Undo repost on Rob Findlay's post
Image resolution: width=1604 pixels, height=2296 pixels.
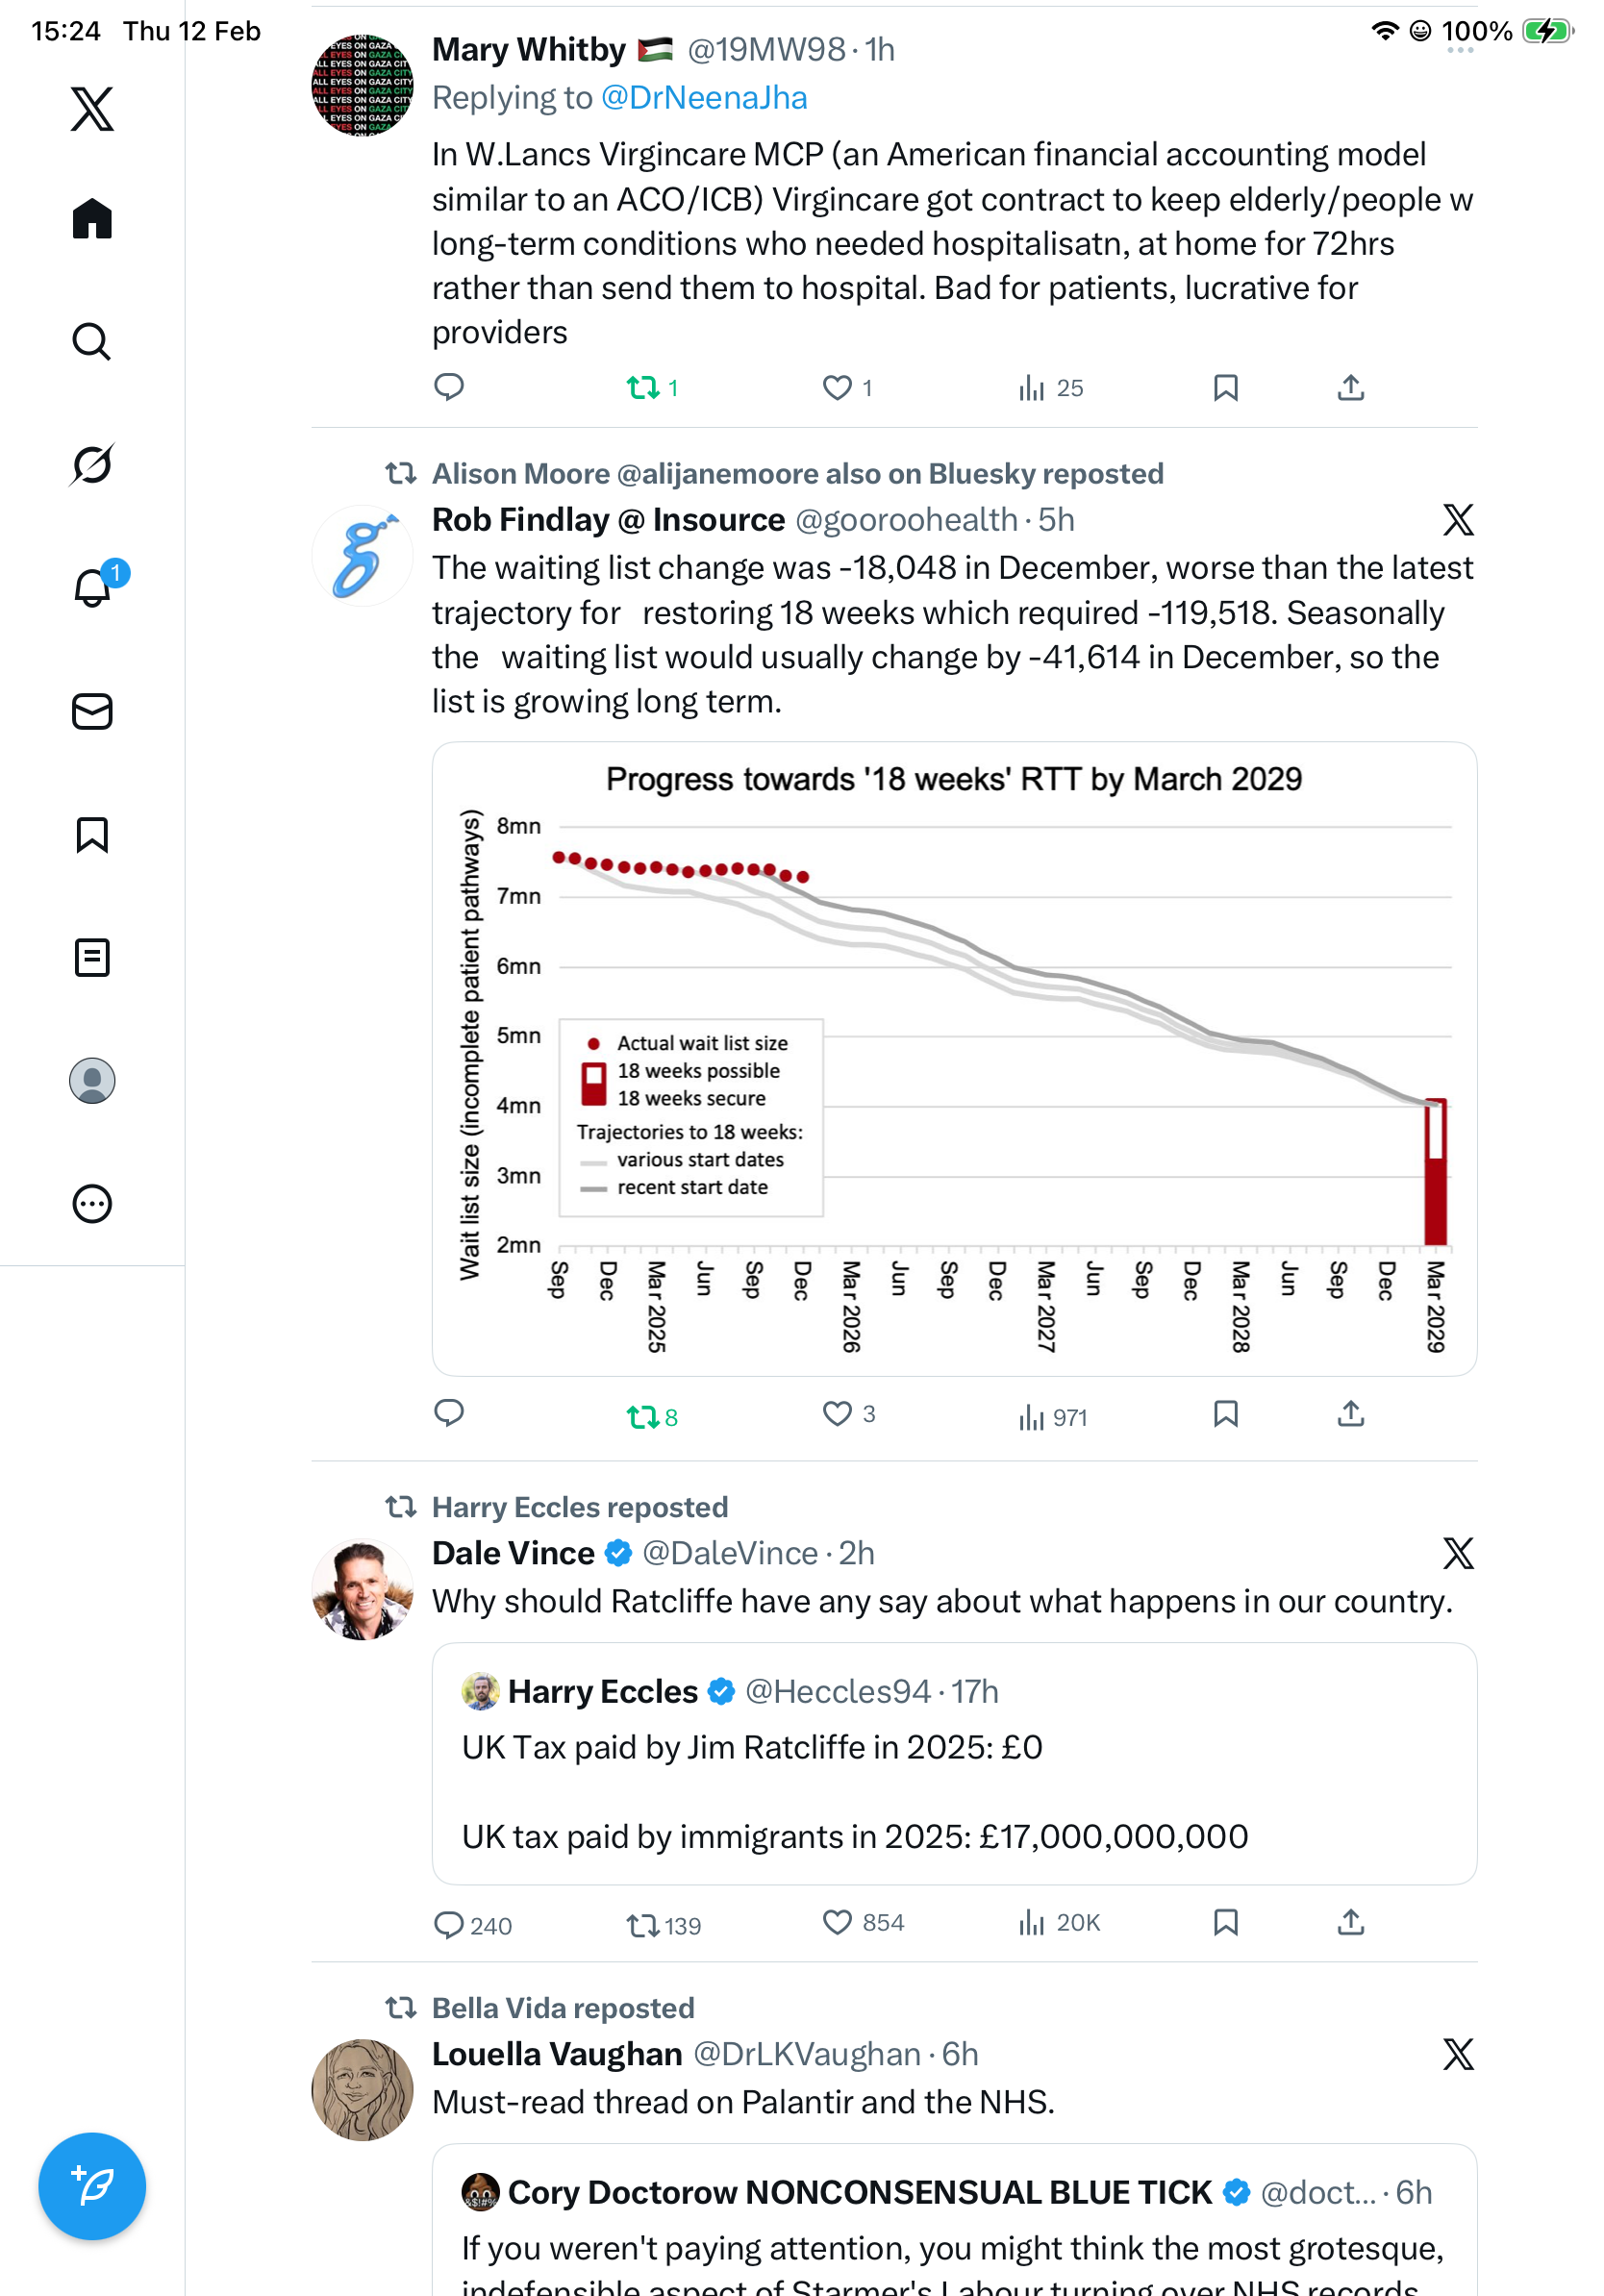(643, 1416)
